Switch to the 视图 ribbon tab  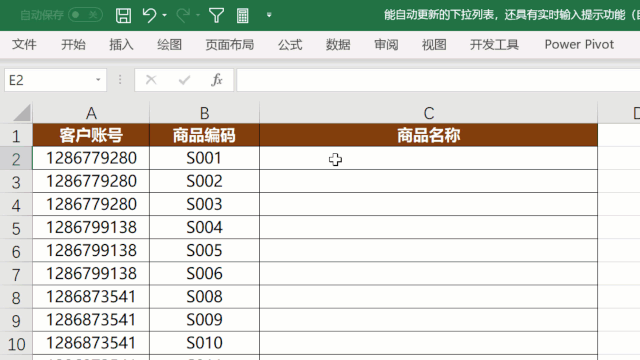[434, 44]
